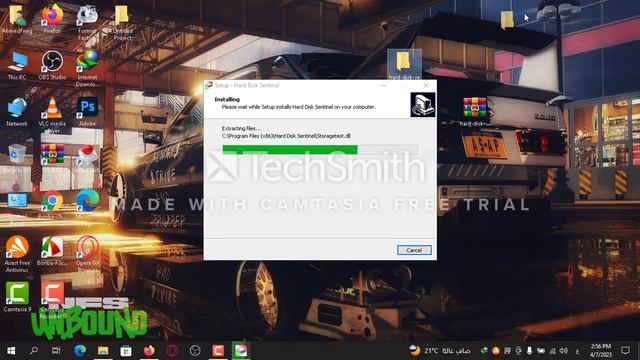
Task: Select the VLC media player shortcut
Action: (52, 116)
